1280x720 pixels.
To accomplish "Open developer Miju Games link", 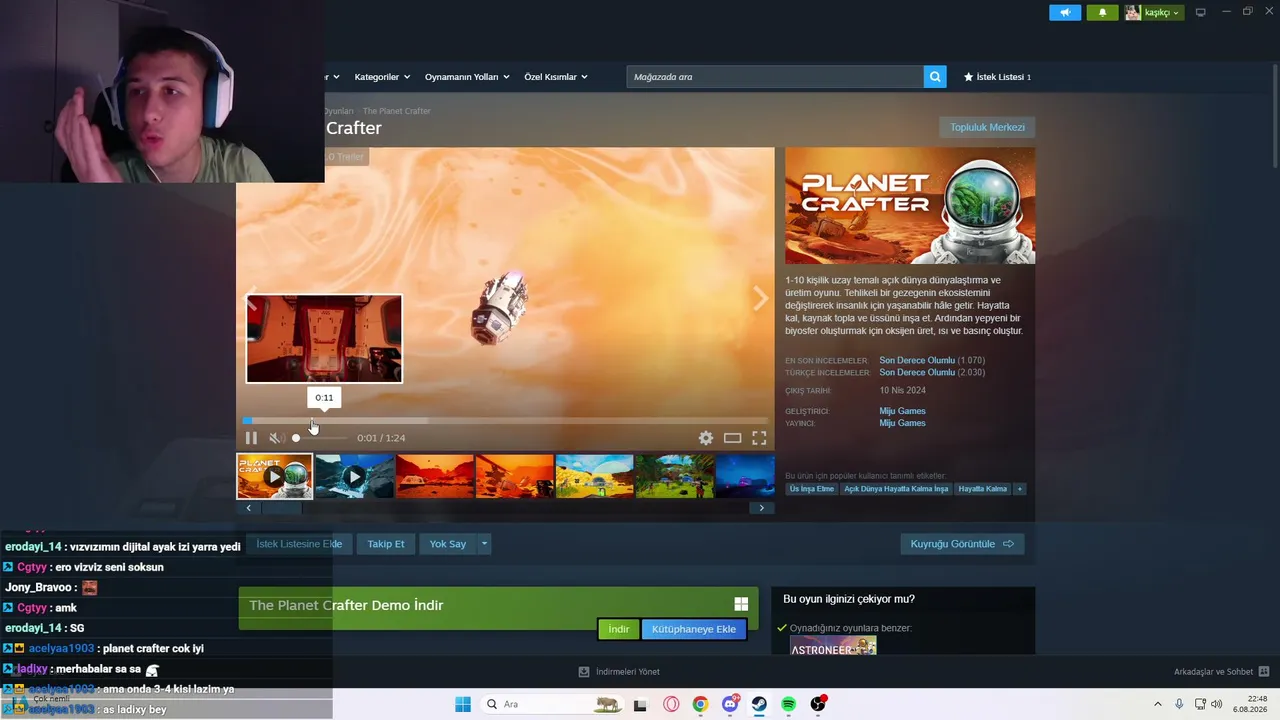I will [902, 411].
